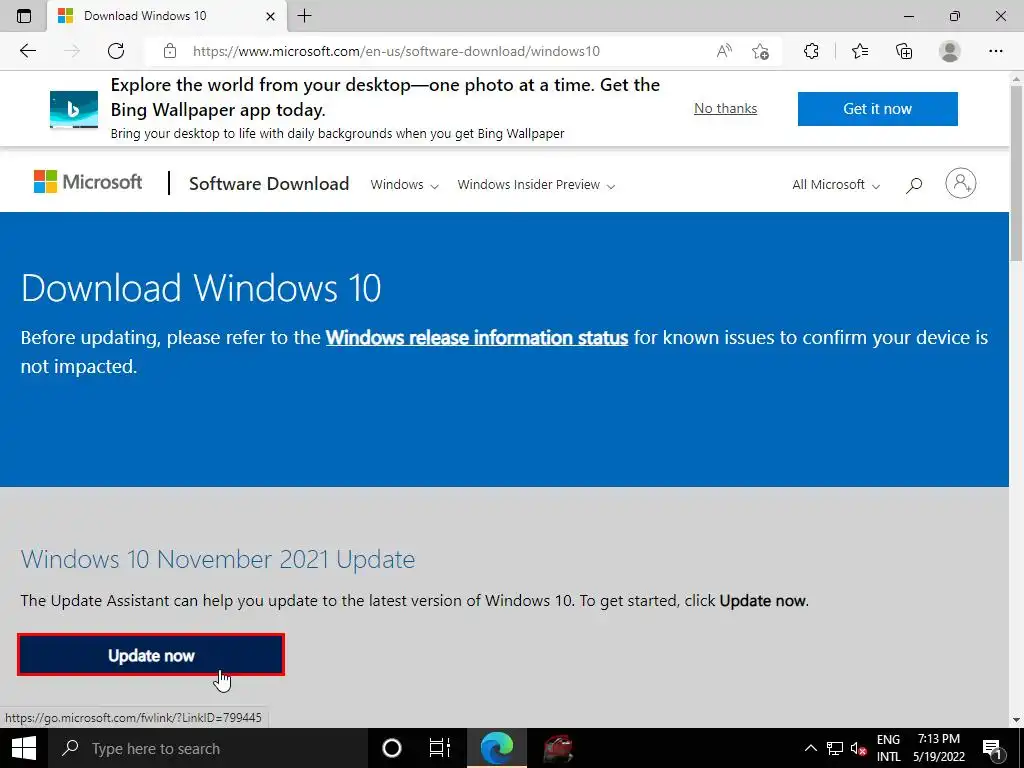Expand the Windows Insider Preview menu
Image resolution: width=1024 pixels, height=768 pixels.
pos(536,185)
